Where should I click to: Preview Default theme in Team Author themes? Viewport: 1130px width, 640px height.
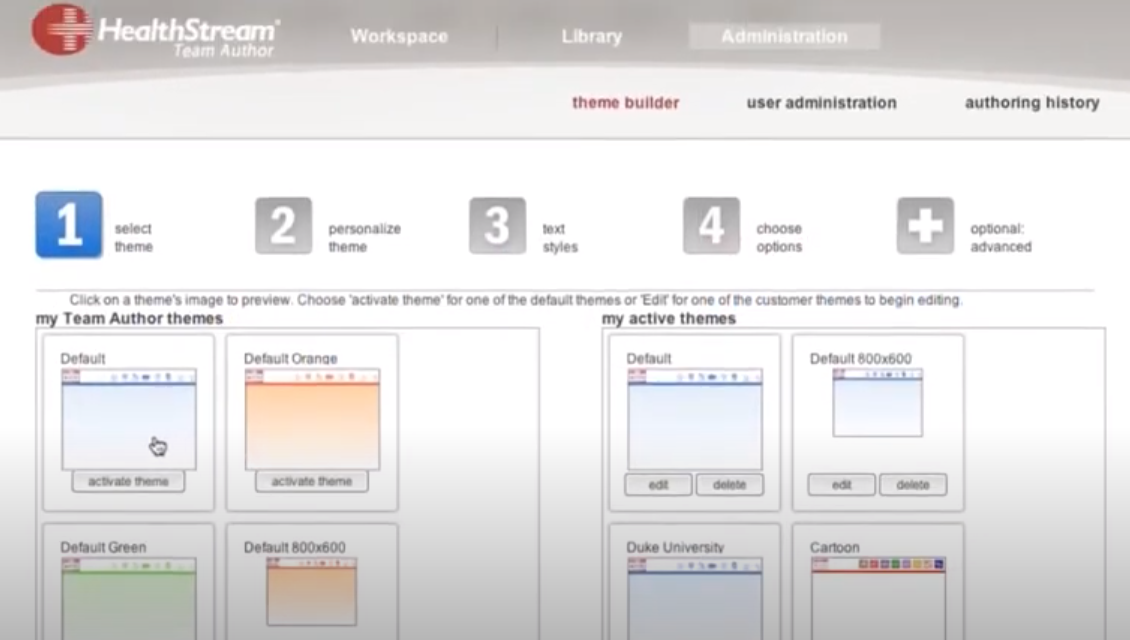(x=129, y=419)
